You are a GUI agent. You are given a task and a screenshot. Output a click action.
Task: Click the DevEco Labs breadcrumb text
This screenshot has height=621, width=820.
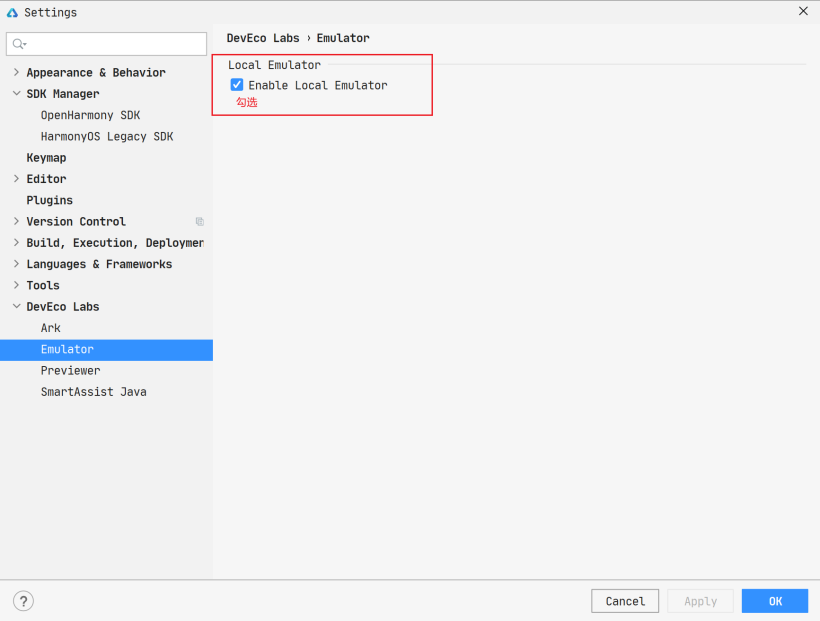(x=263, y=38)
